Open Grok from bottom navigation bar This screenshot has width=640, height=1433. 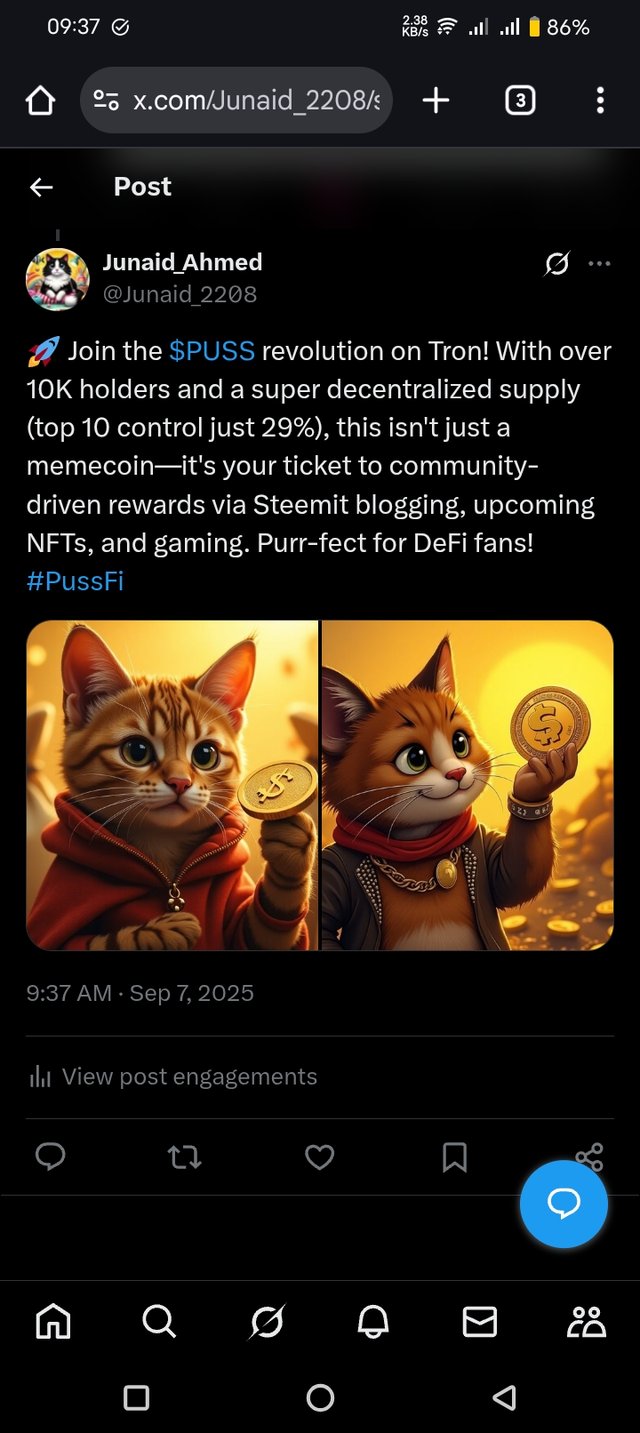coord(266,1322)
